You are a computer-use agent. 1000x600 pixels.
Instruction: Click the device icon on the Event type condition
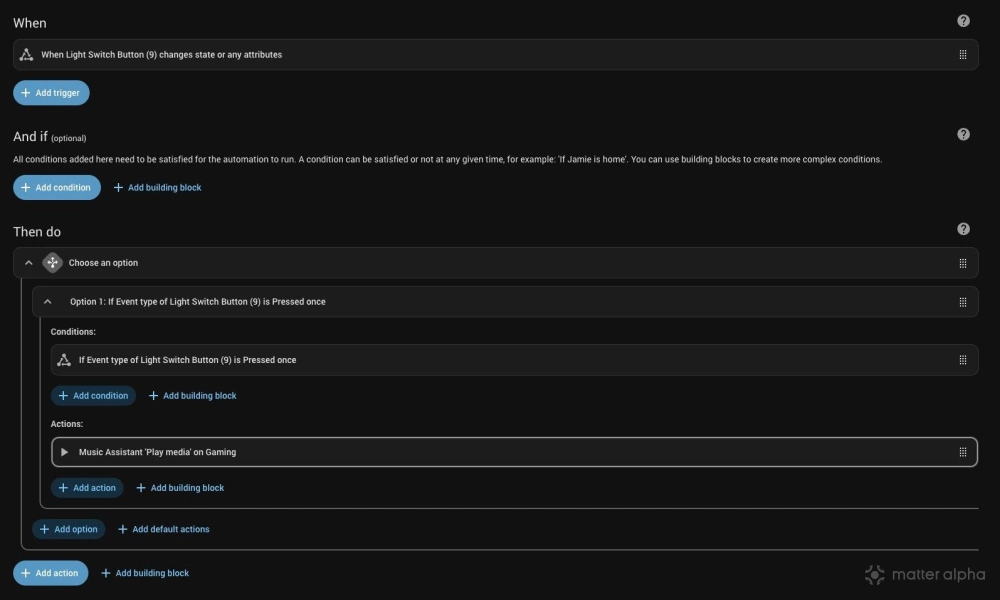pyautogui.click(x=64, y=359)
